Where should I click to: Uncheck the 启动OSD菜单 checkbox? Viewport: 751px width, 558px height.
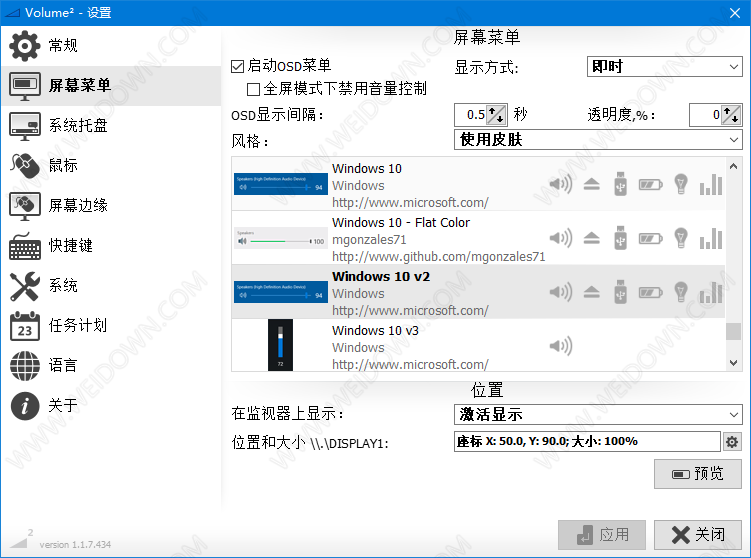238,66
